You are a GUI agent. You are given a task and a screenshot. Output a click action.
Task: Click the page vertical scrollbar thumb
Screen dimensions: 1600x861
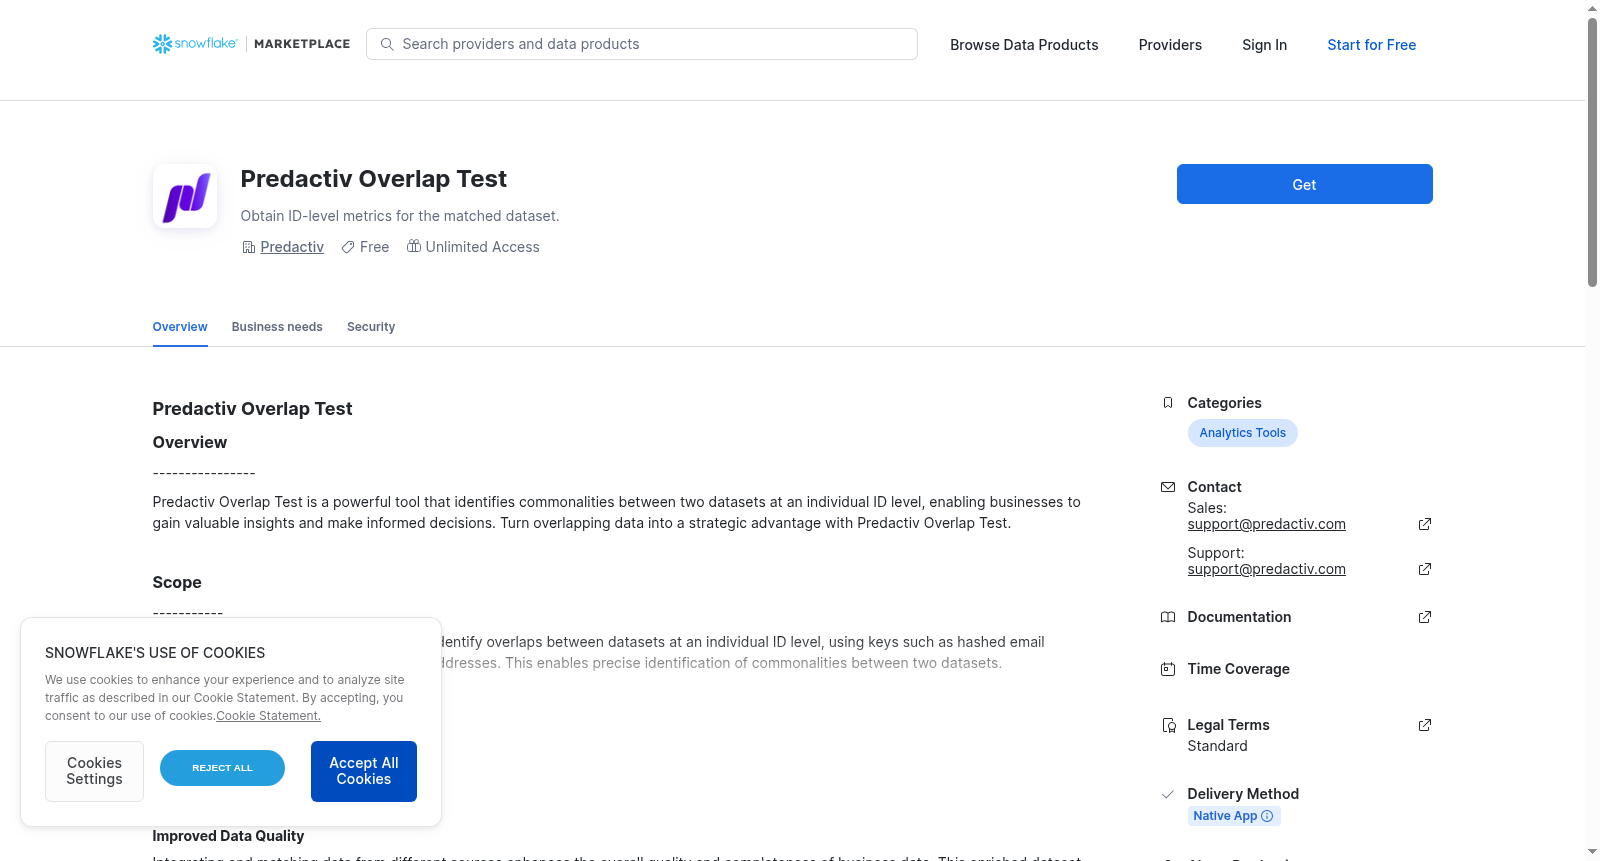(1592, 152)
